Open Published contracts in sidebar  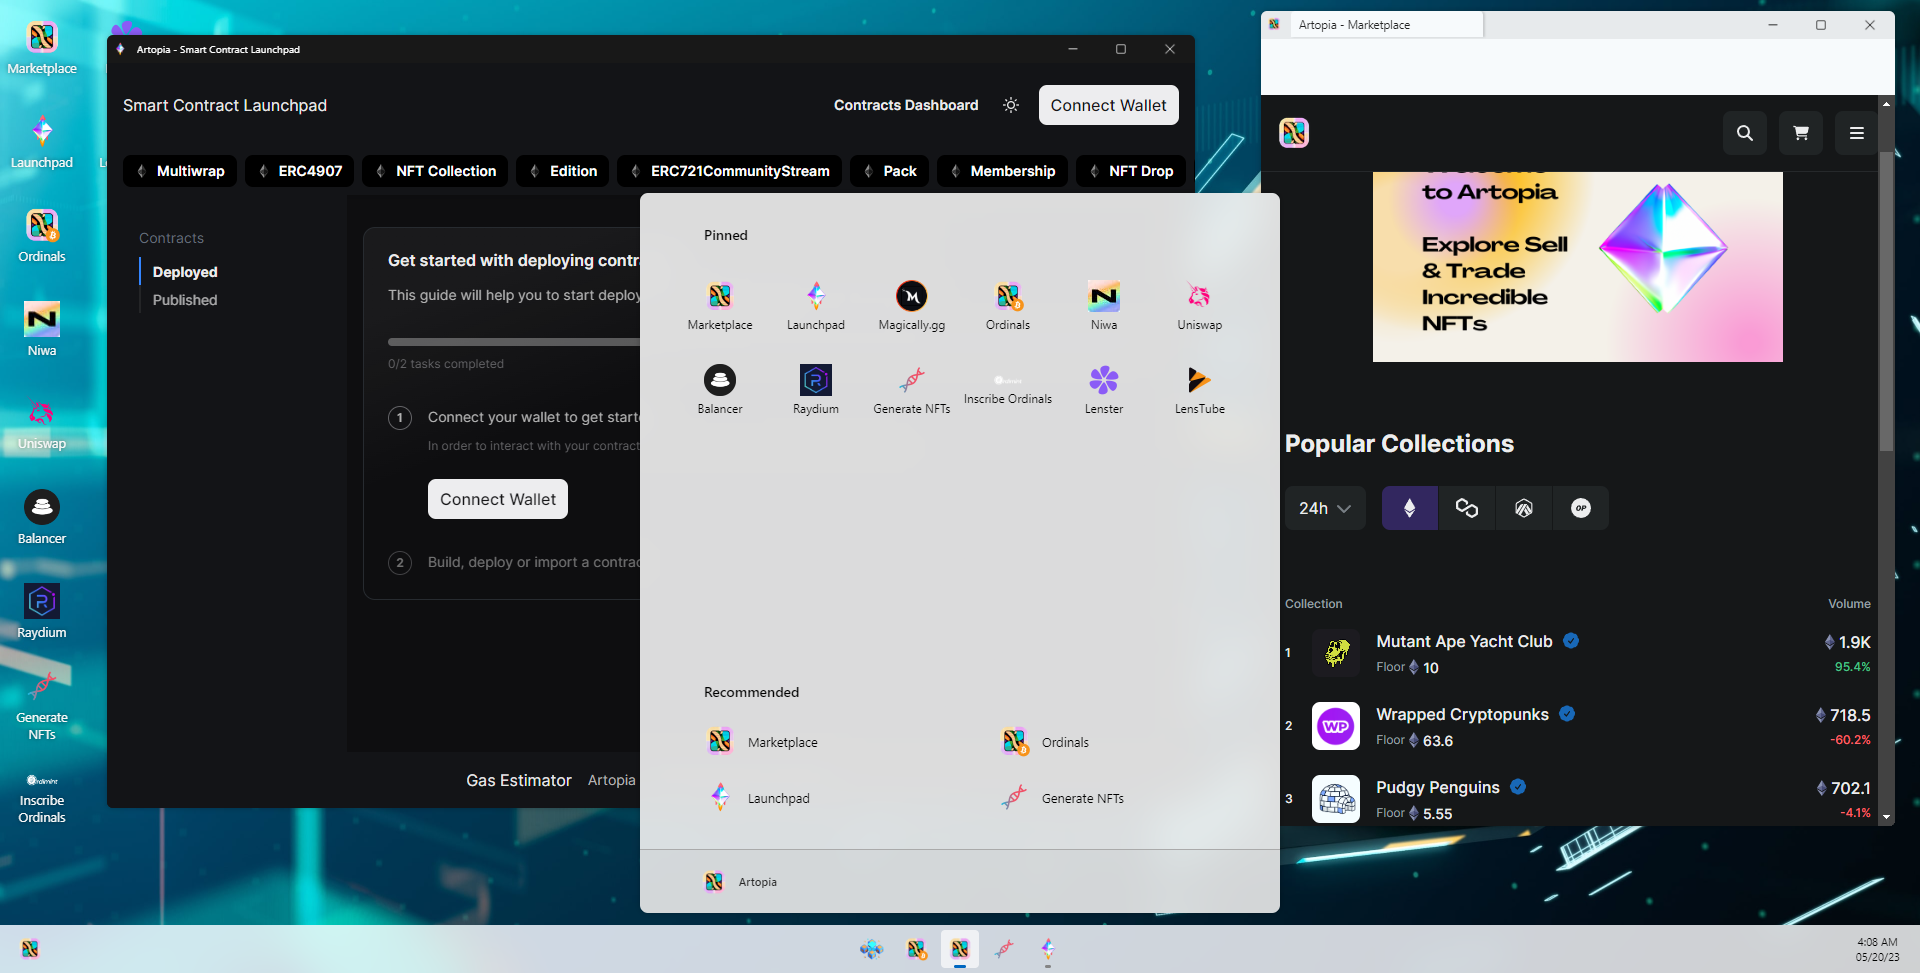click(x=185, y=300)
